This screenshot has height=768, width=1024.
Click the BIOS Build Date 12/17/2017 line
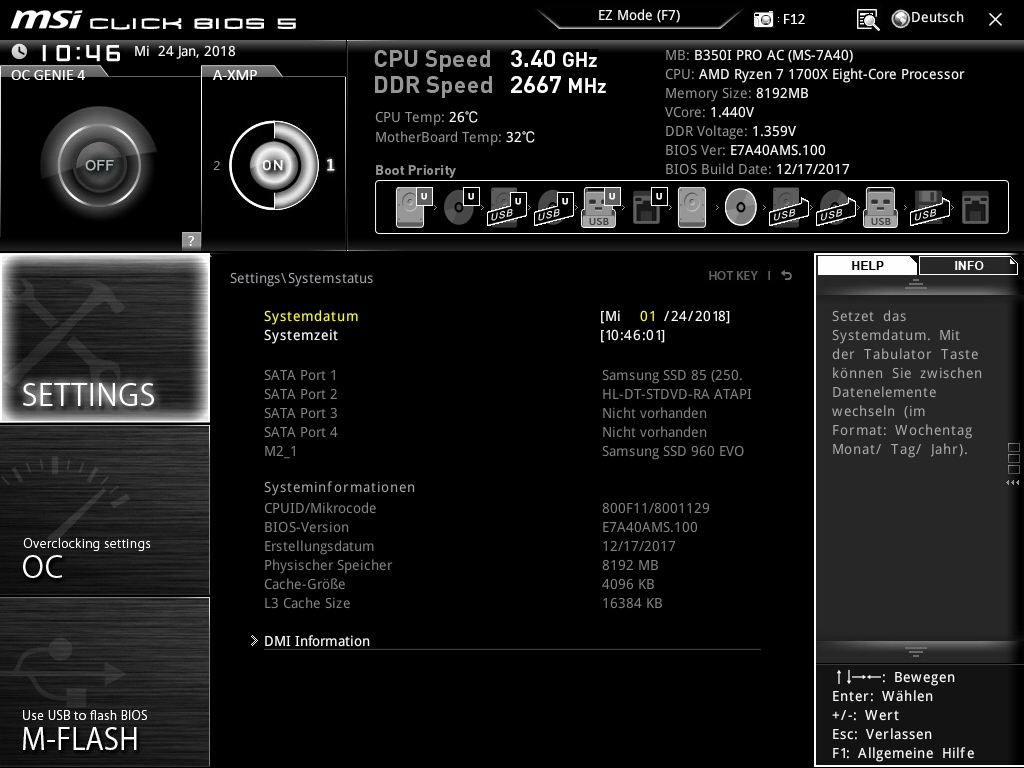(757, 168)
